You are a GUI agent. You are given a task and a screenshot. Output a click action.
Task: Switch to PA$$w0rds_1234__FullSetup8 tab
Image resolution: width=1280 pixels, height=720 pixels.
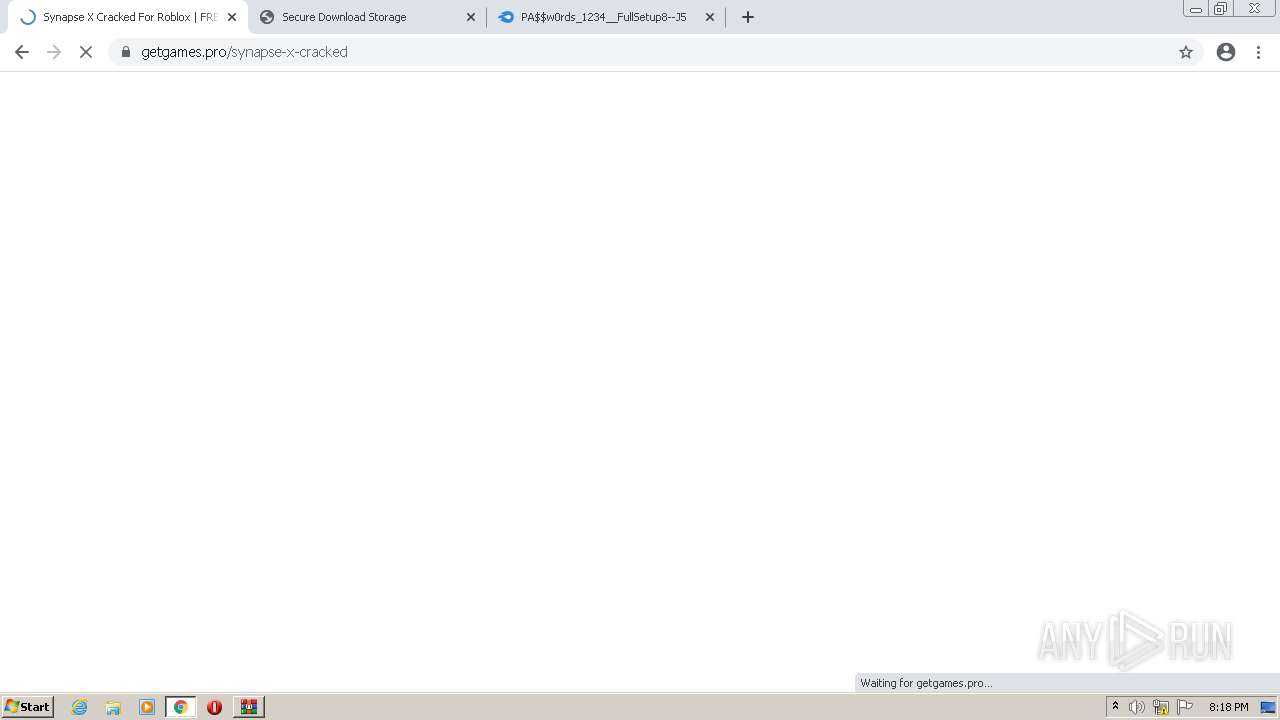pyautogui.click(x=606, y=17)
